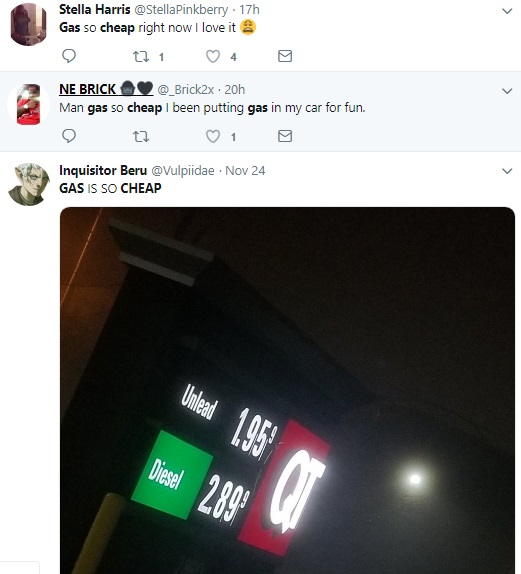Open dropdown menu on Inquisitor Beru's tweet

point(507,171)
